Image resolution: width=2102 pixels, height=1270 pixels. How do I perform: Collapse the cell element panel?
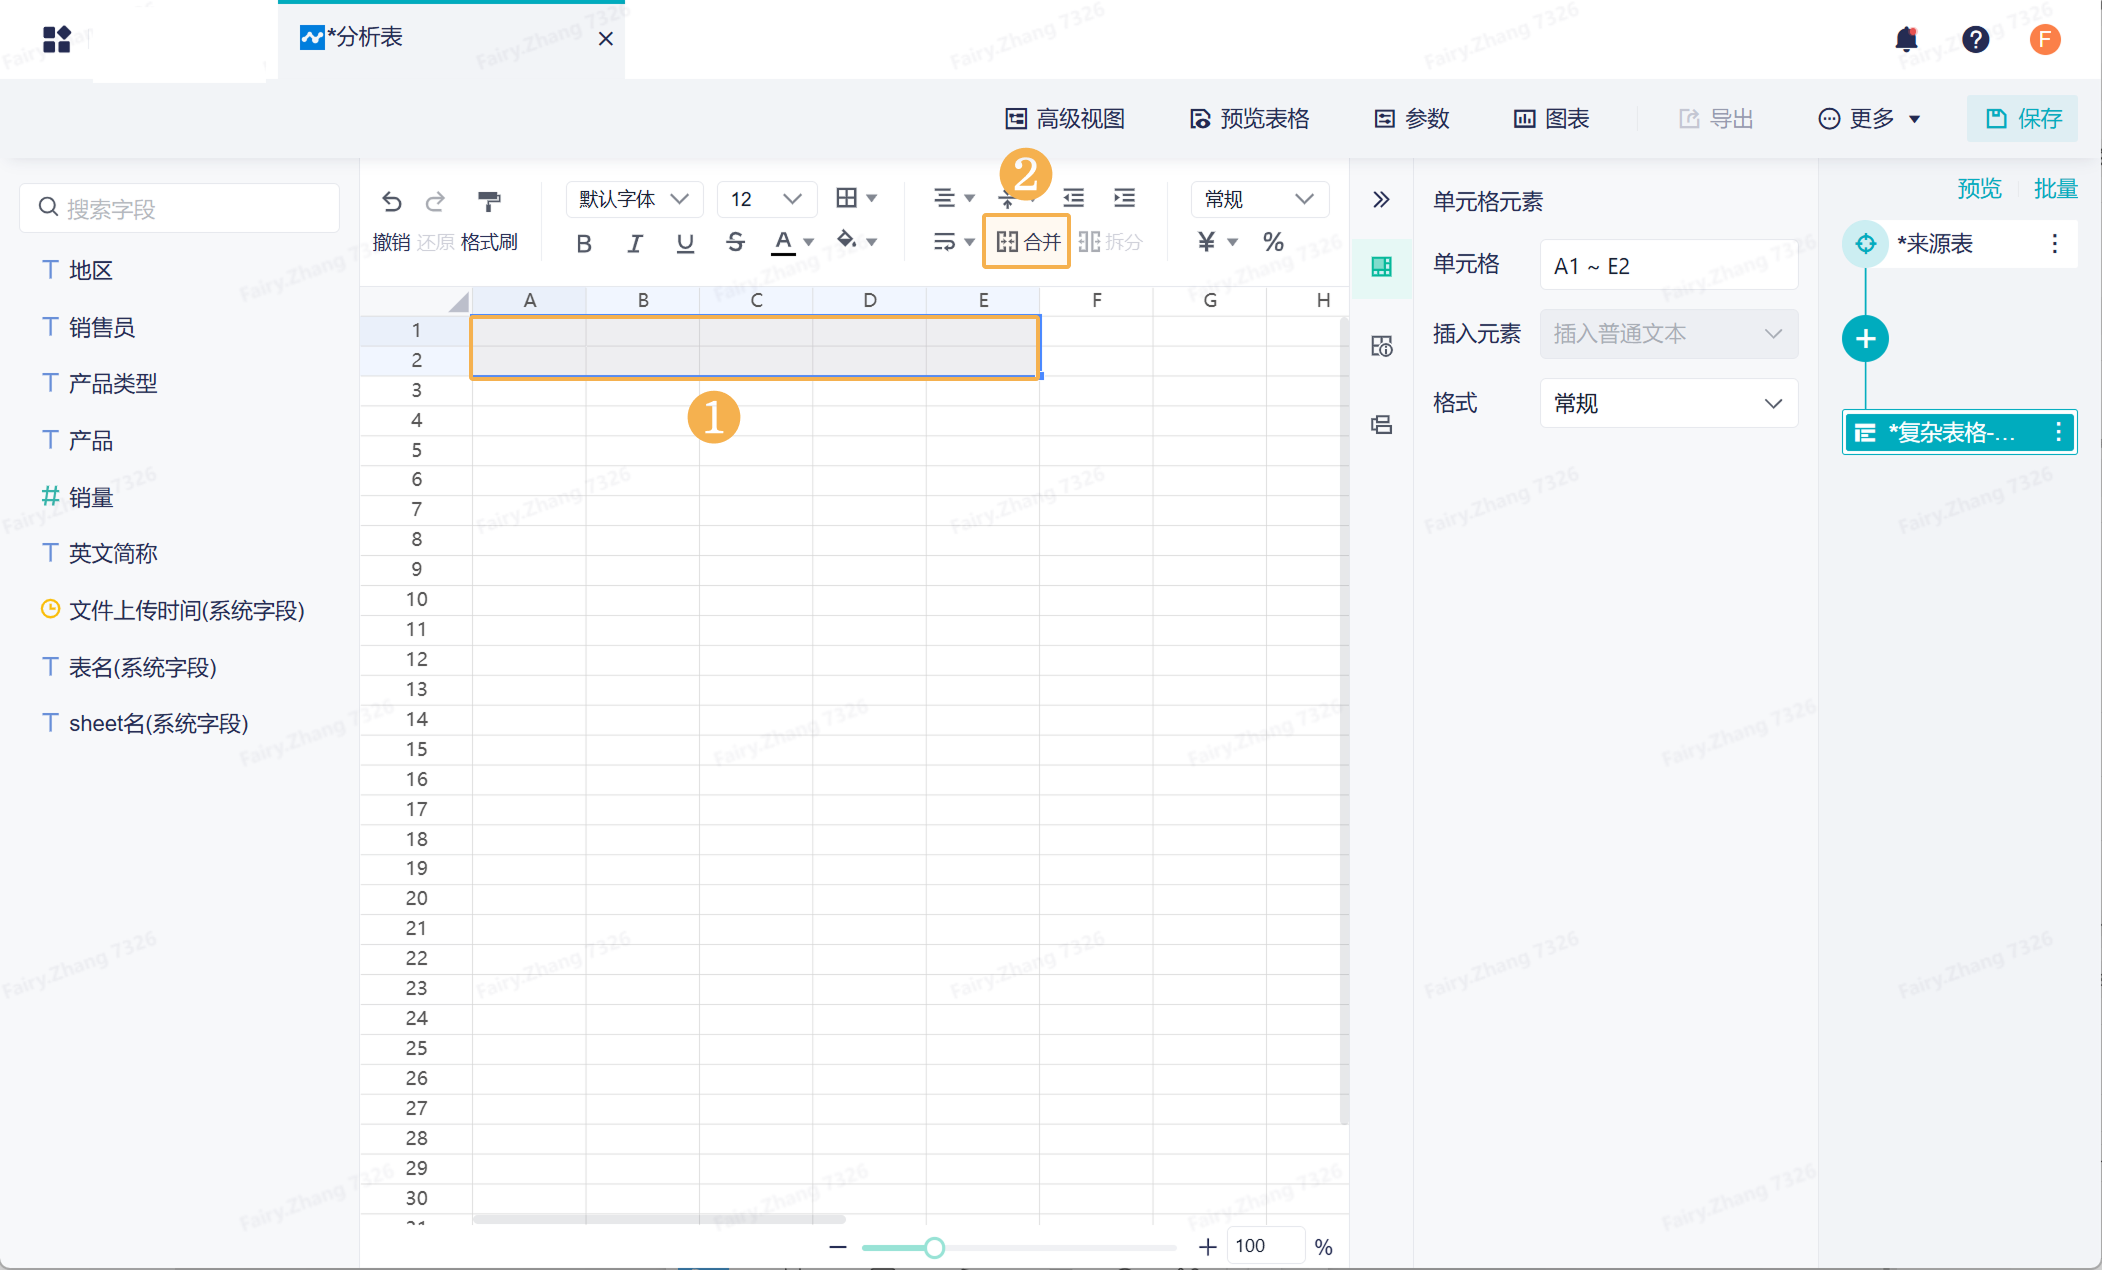pos(1381,200)
